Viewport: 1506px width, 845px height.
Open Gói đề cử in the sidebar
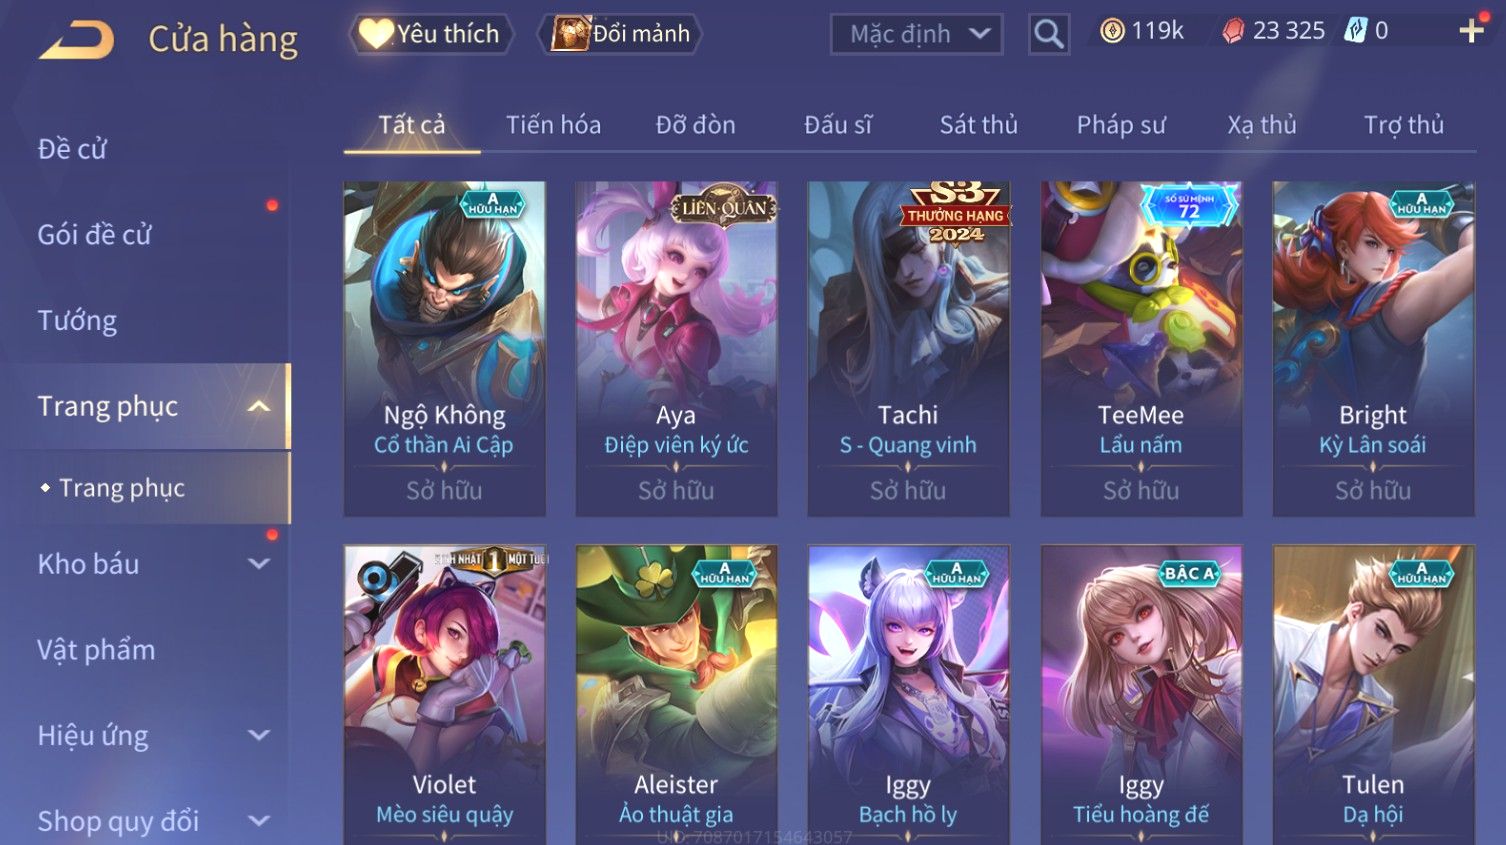(x=94, y=235)
